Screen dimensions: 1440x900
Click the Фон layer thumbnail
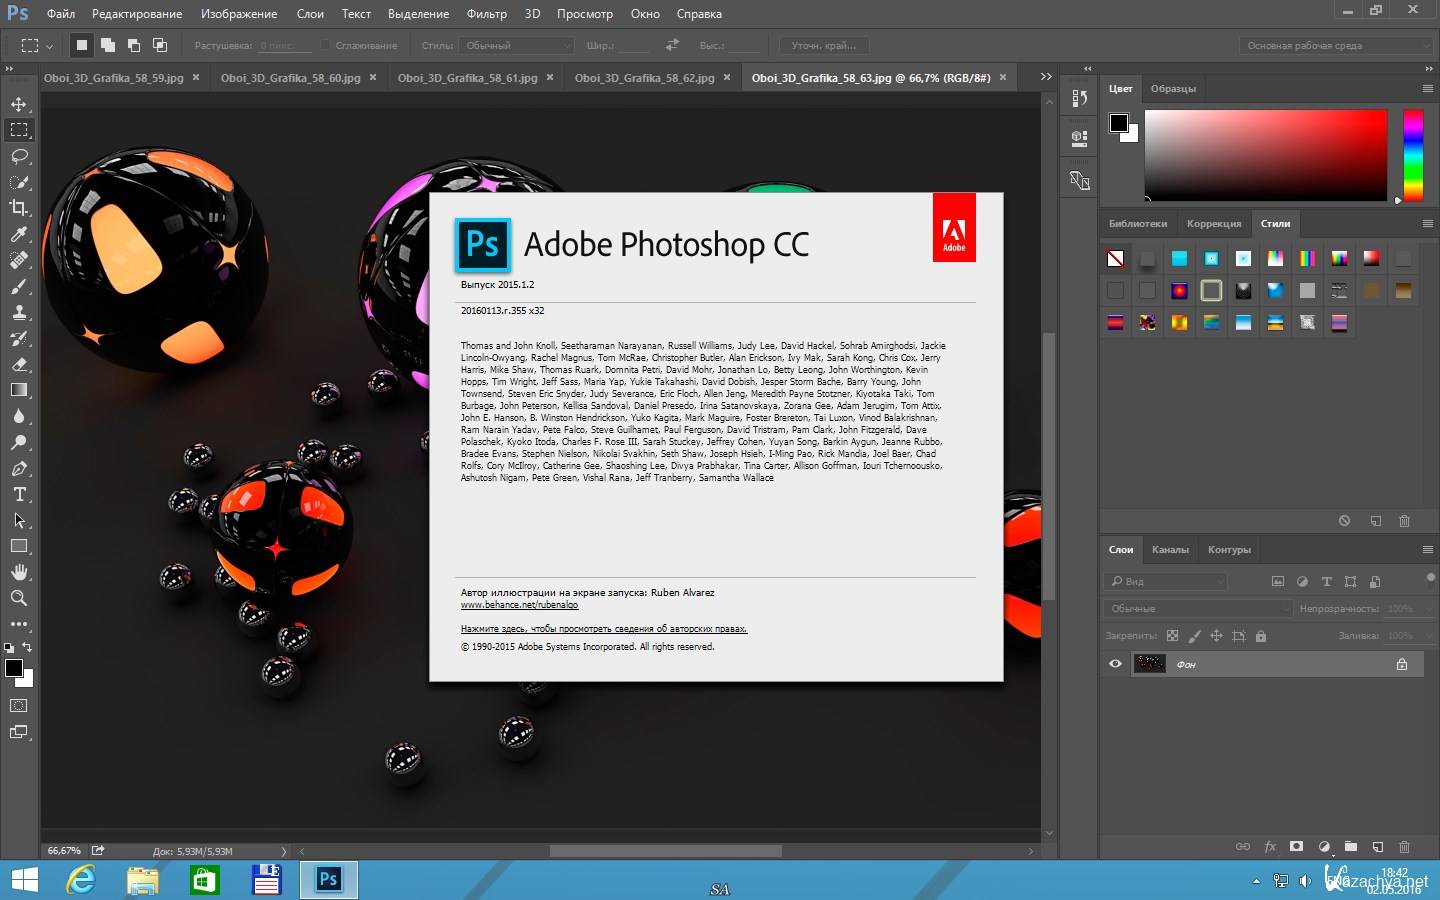pos(1149,664)
